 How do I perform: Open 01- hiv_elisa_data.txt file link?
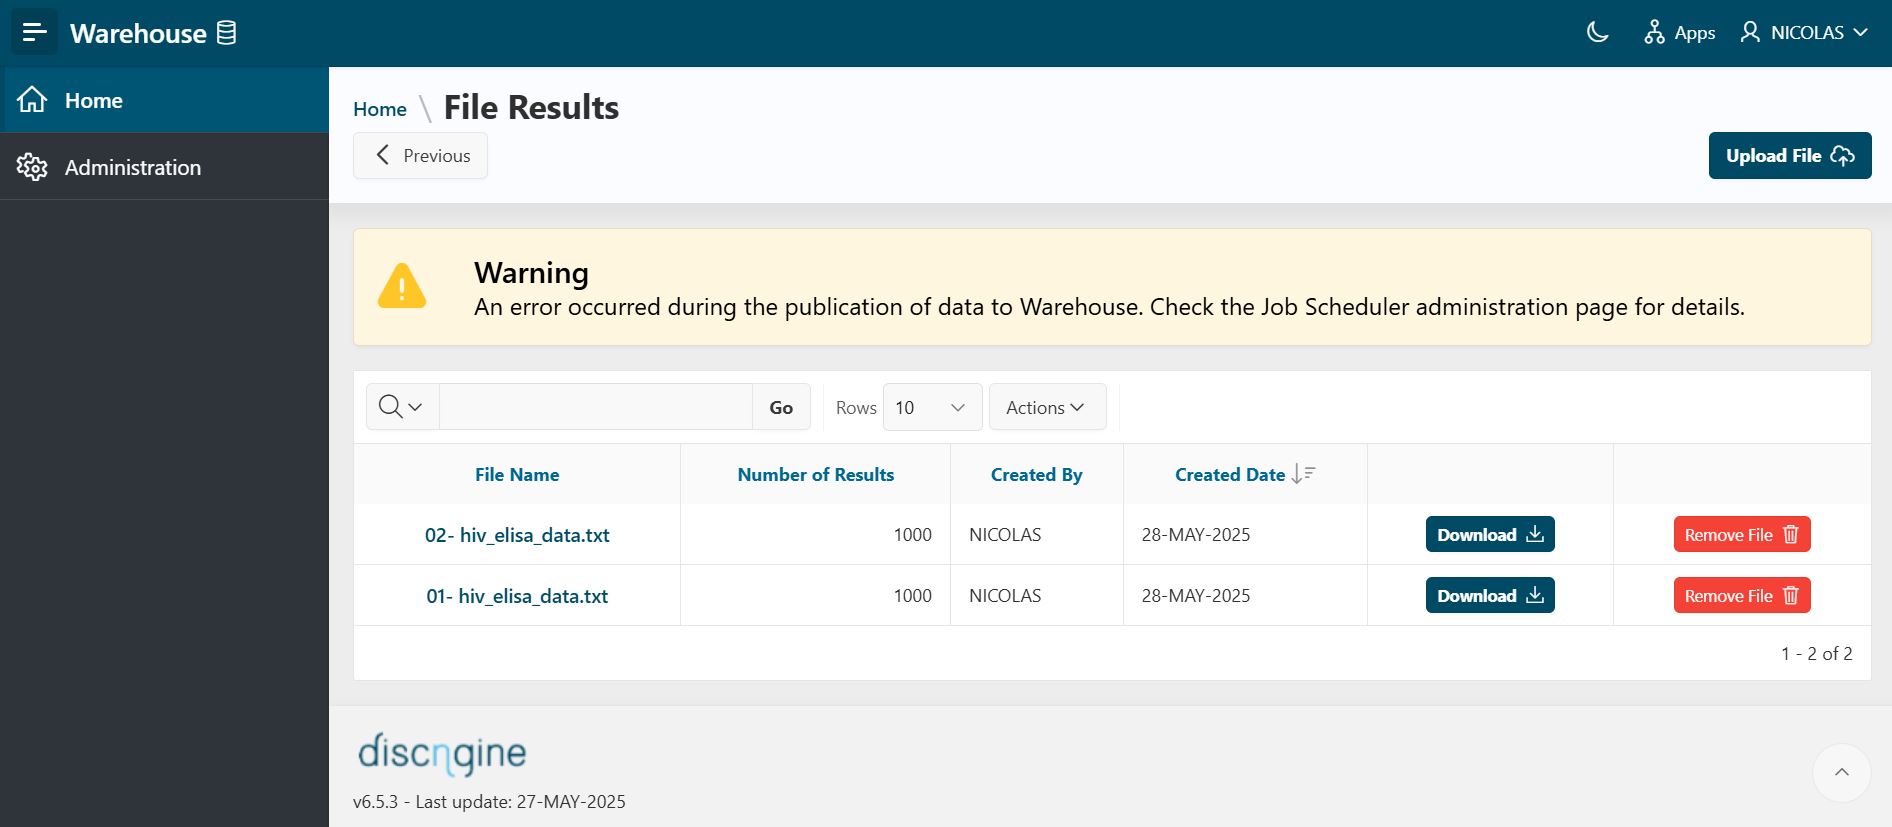tap(517, 596)
